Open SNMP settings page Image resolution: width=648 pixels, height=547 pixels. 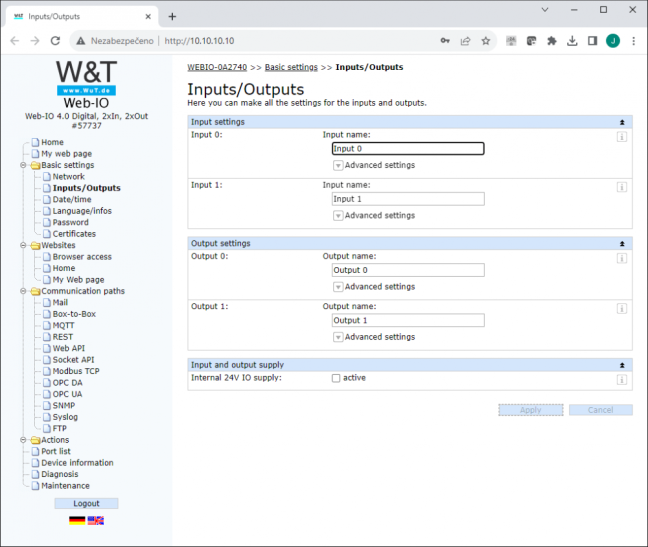coord(64,406)
